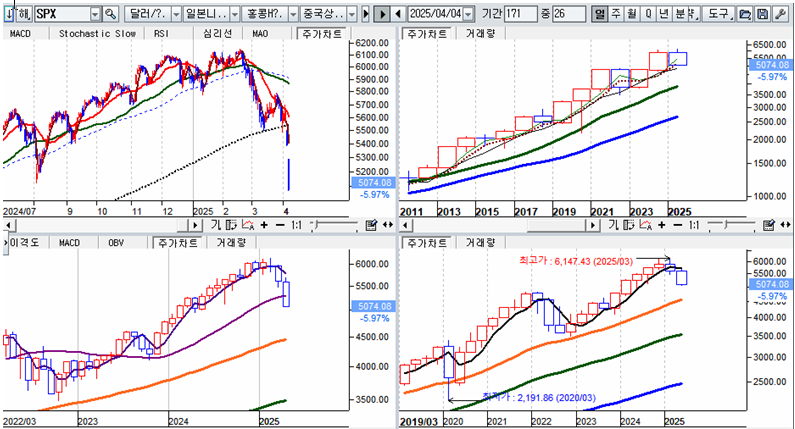Expand the dropdown next to 일본니
This screenshot has height=429, width=795.
(x=234, y=14)
